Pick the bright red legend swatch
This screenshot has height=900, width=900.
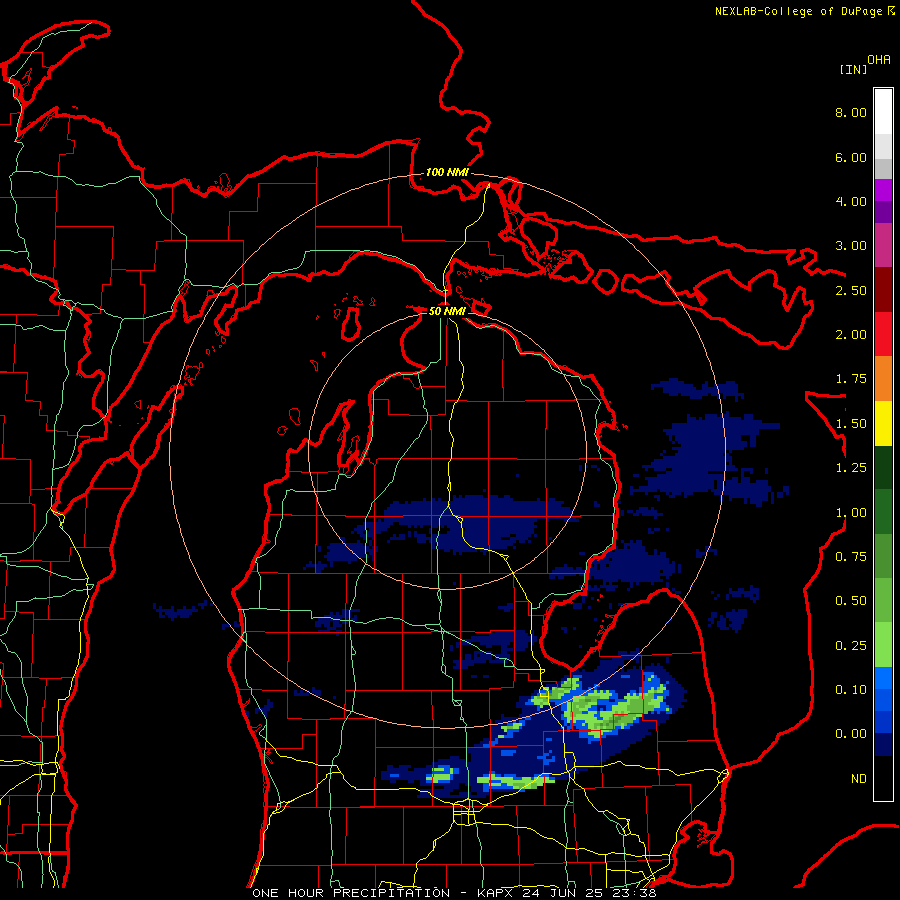(883, 334)
